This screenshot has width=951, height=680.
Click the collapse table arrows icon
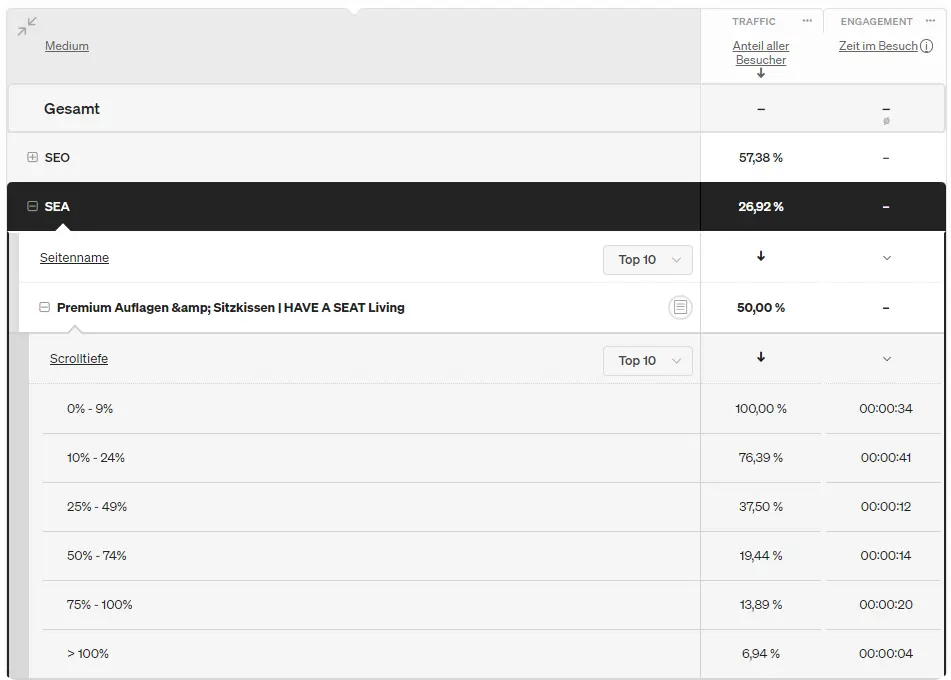(x=27, y=27)
